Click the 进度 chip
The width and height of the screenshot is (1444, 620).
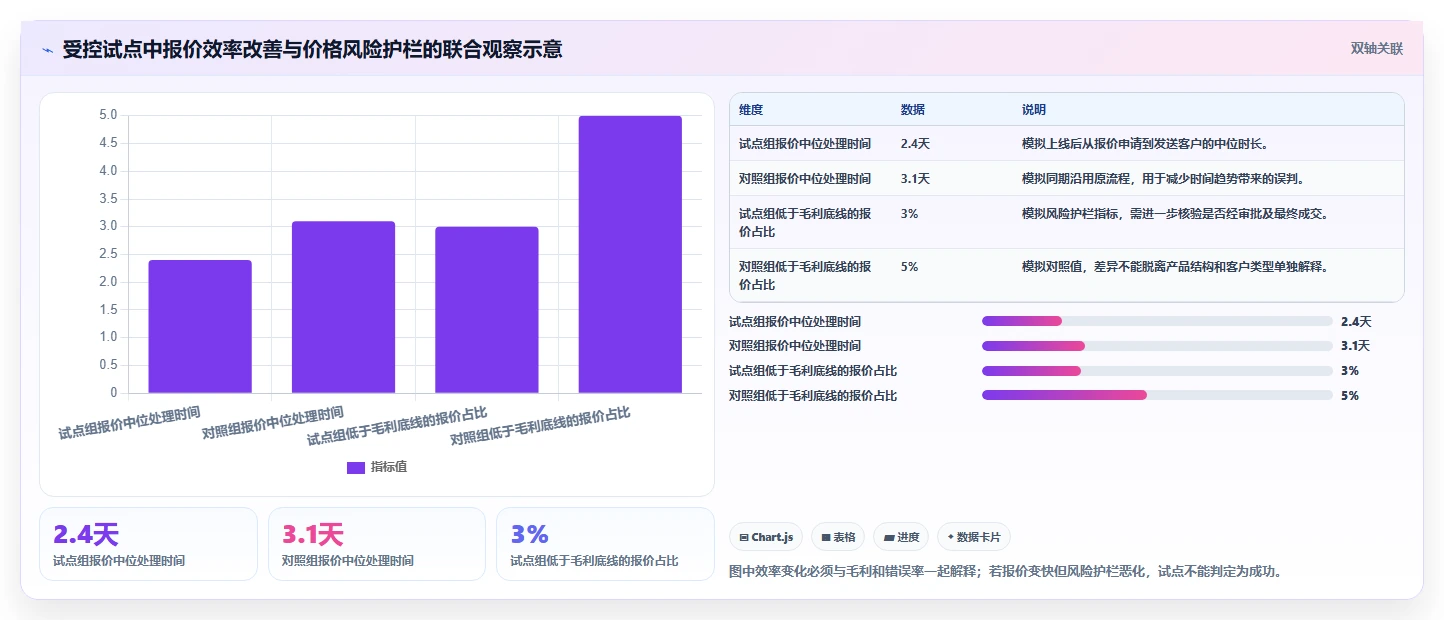[901, 537]
